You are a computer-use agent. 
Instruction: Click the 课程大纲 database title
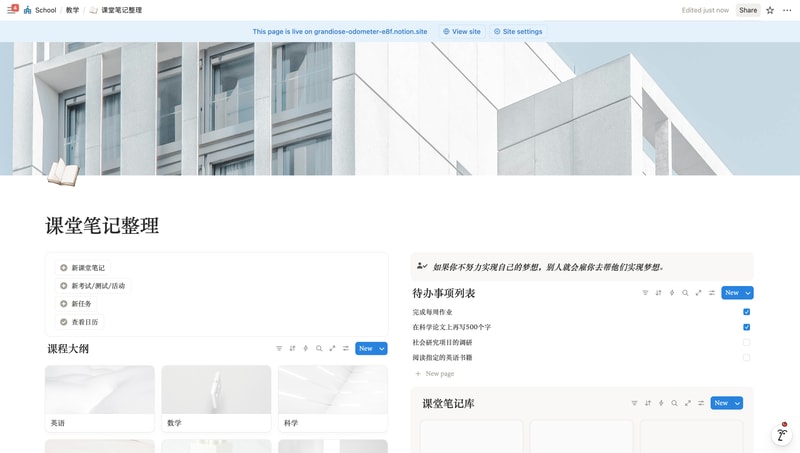68,349
